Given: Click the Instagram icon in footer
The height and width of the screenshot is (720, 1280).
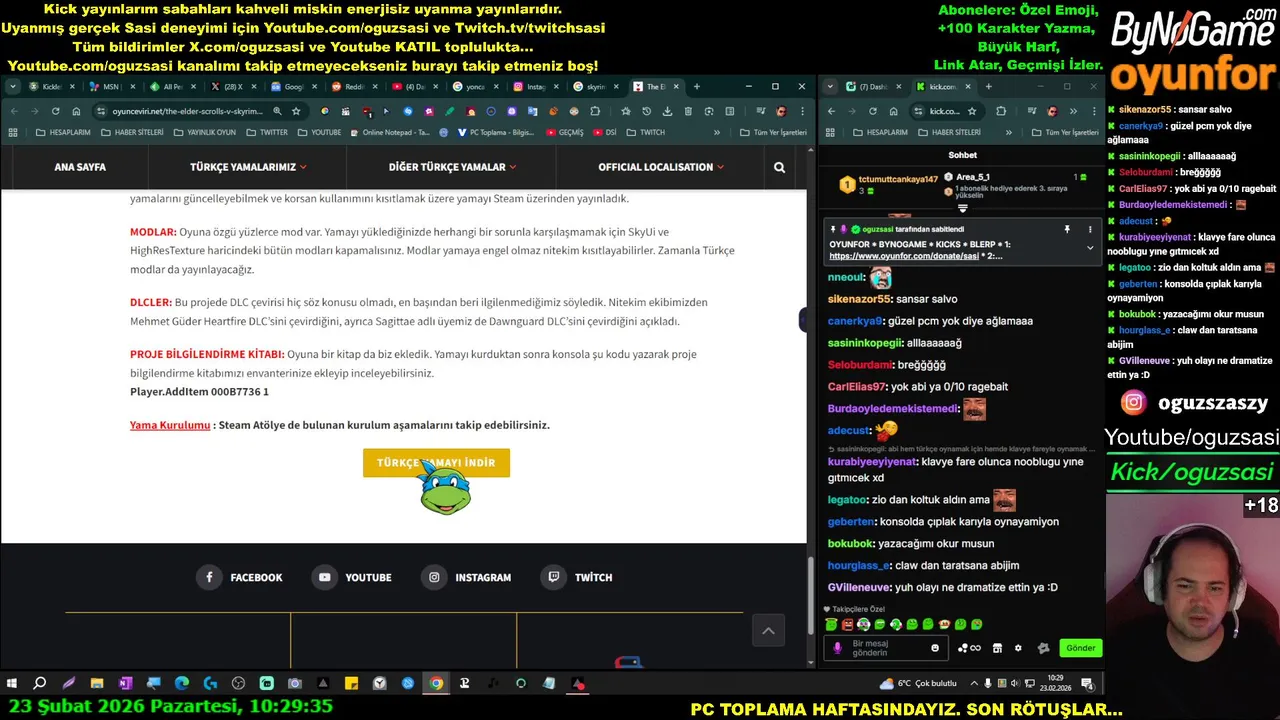Looking at the screenshot, I should coord(434,577).
